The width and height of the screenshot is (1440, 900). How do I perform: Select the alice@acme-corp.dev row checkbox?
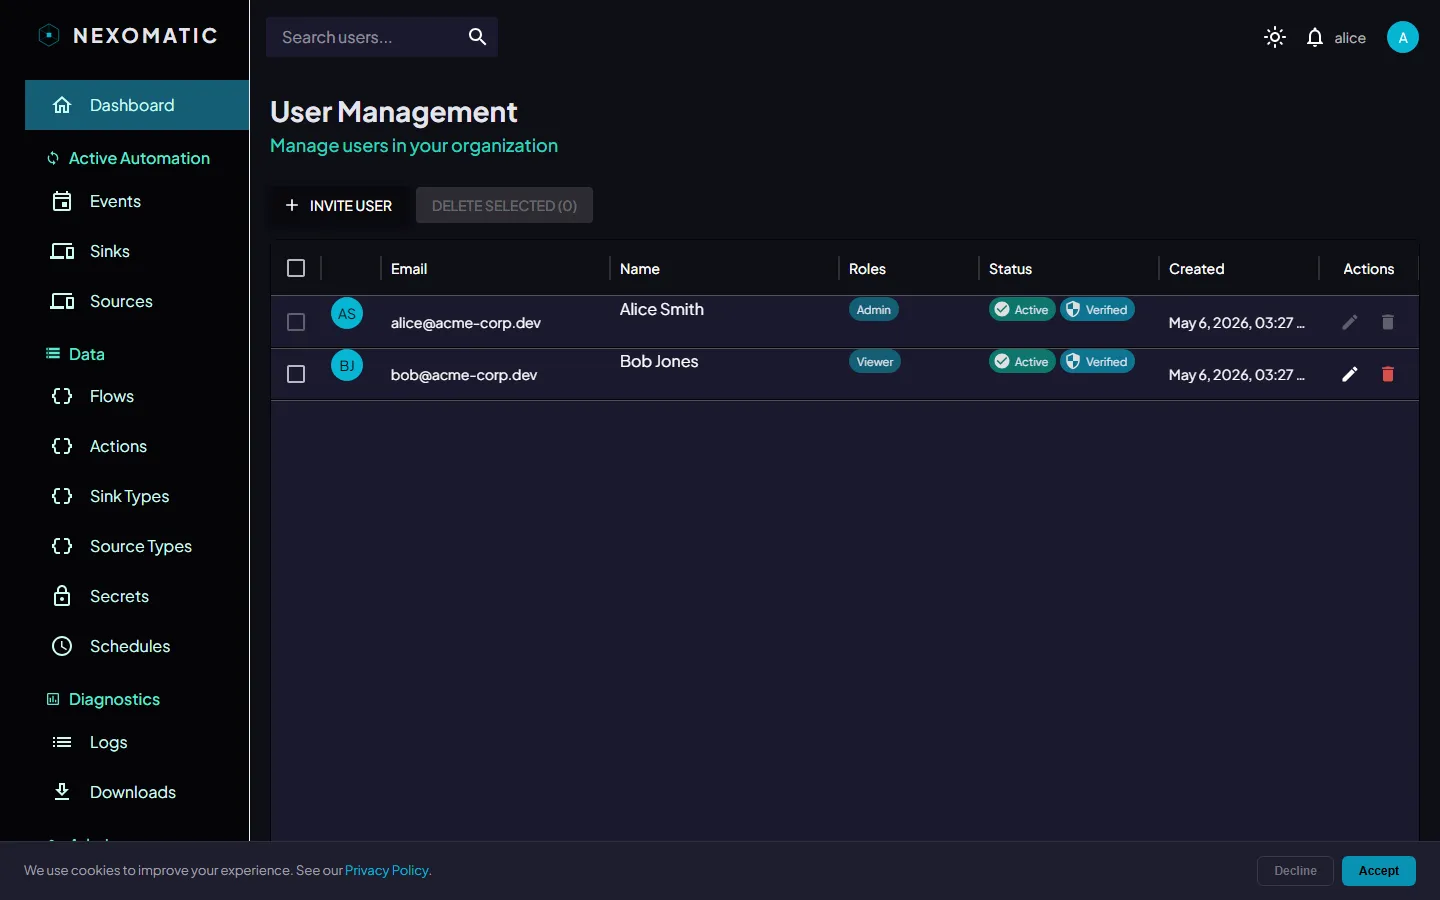tap(296, 322)
